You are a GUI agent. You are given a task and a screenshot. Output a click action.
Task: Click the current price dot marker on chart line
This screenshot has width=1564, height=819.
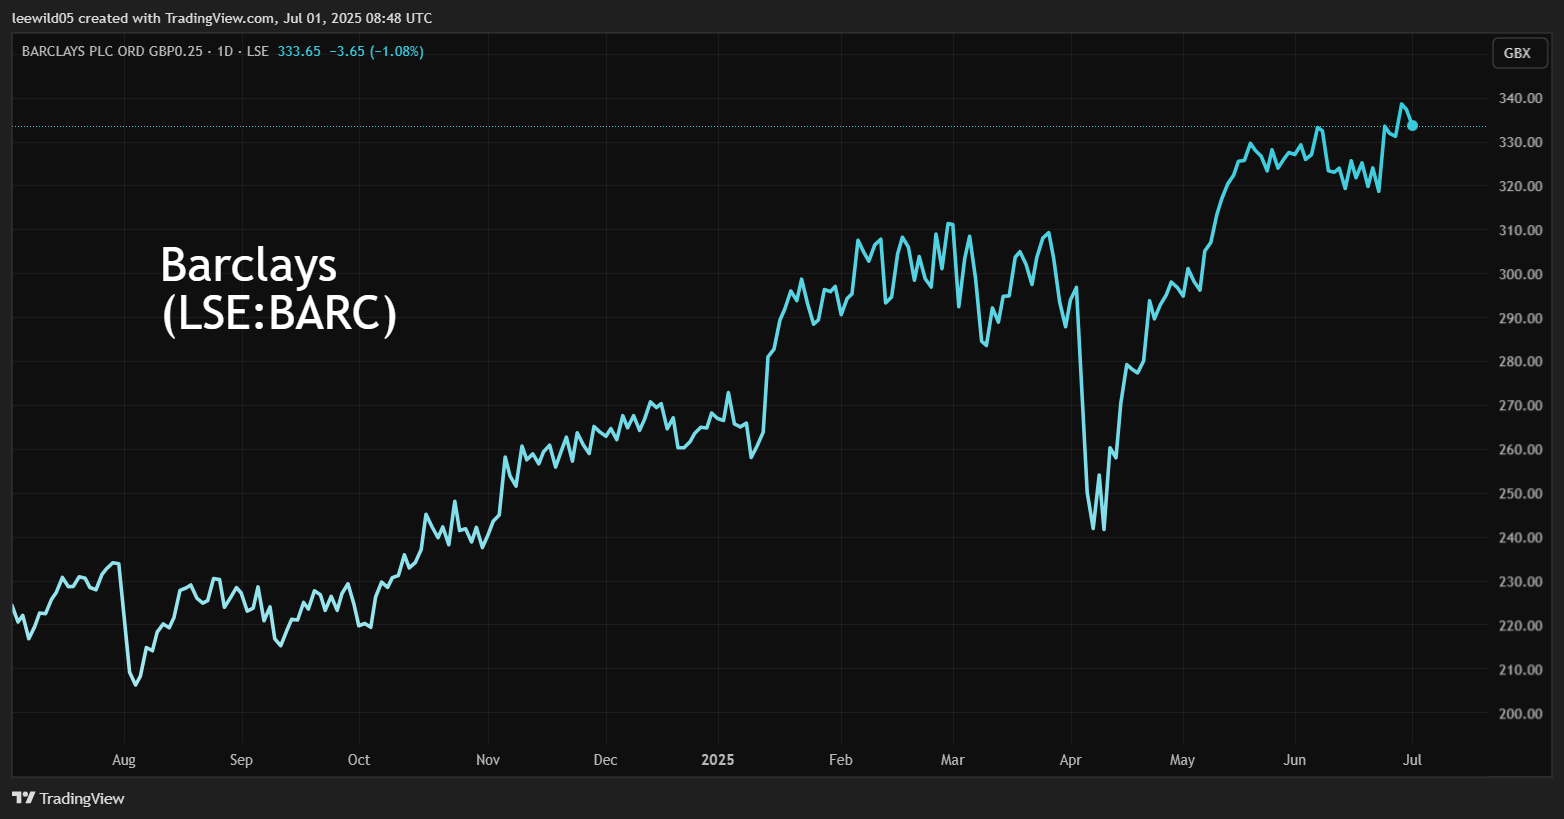click(x=1412, y=126)
